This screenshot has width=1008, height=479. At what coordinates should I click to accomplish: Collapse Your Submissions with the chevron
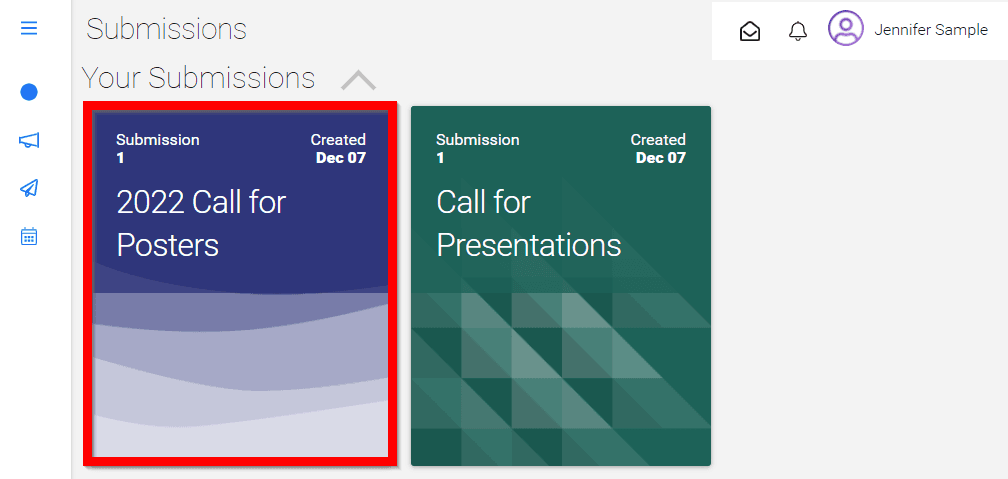[358, 80]
